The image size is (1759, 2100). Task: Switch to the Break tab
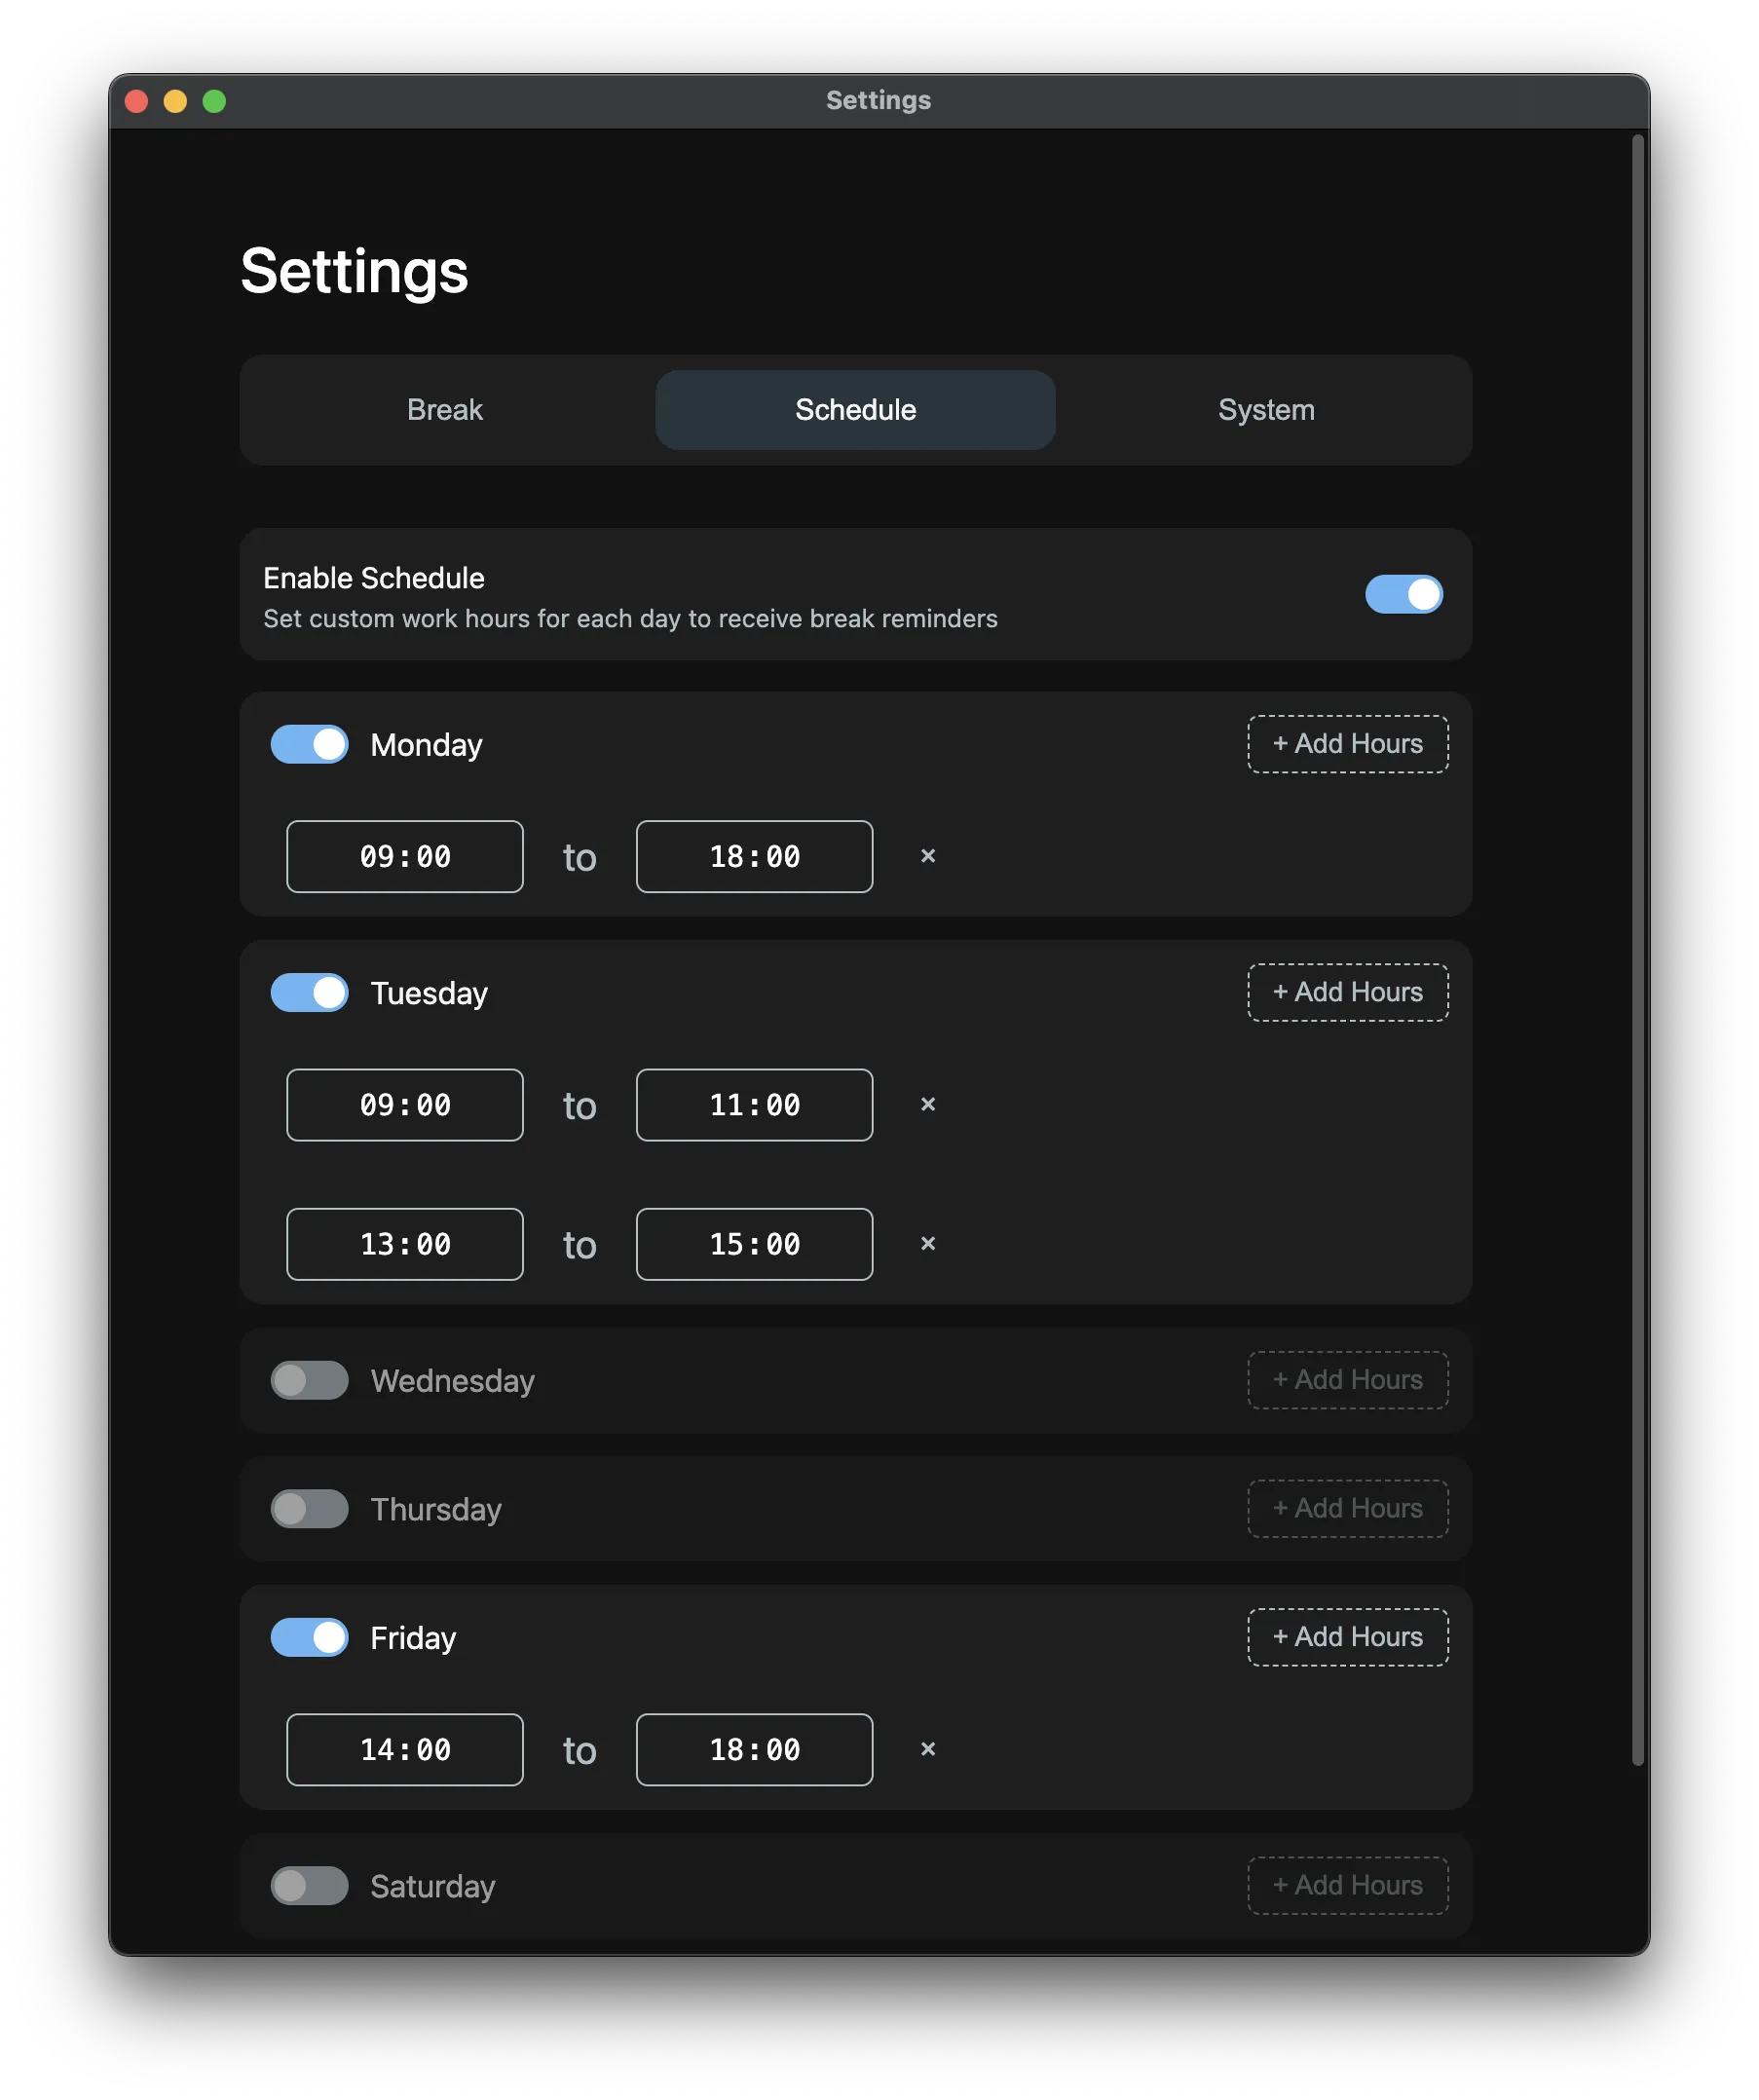click(445, 410)
